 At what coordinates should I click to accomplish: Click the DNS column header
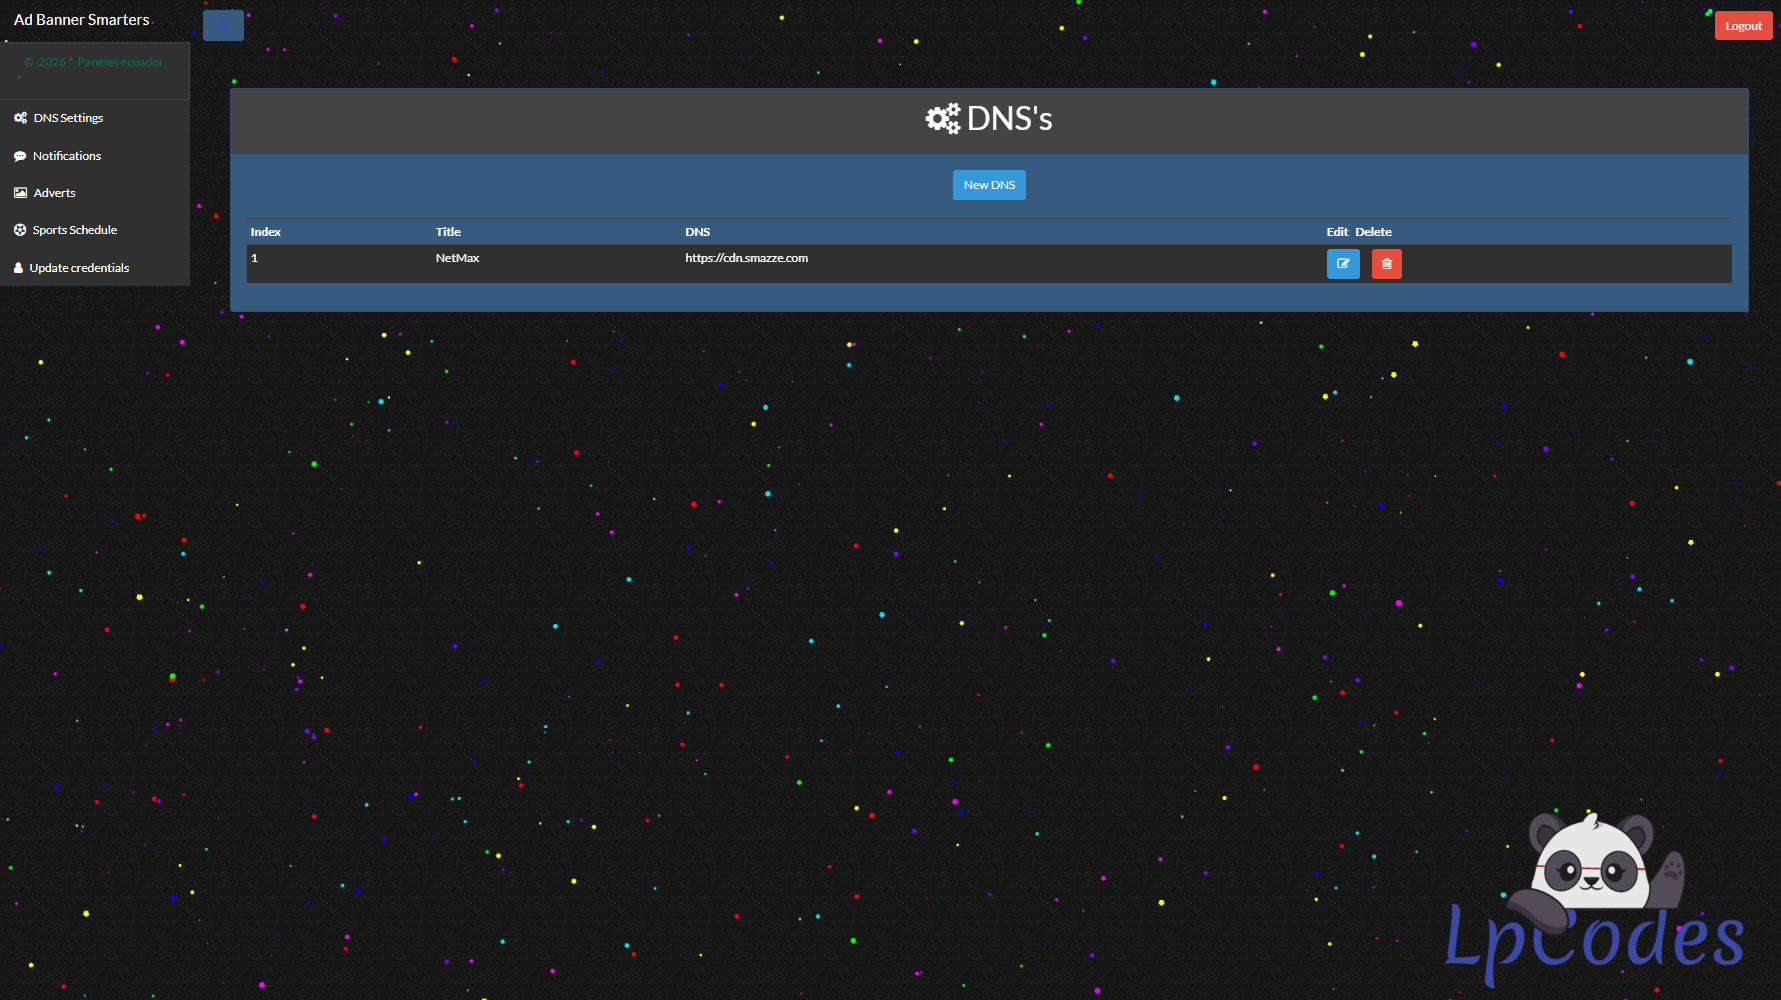tap(698, 232)
